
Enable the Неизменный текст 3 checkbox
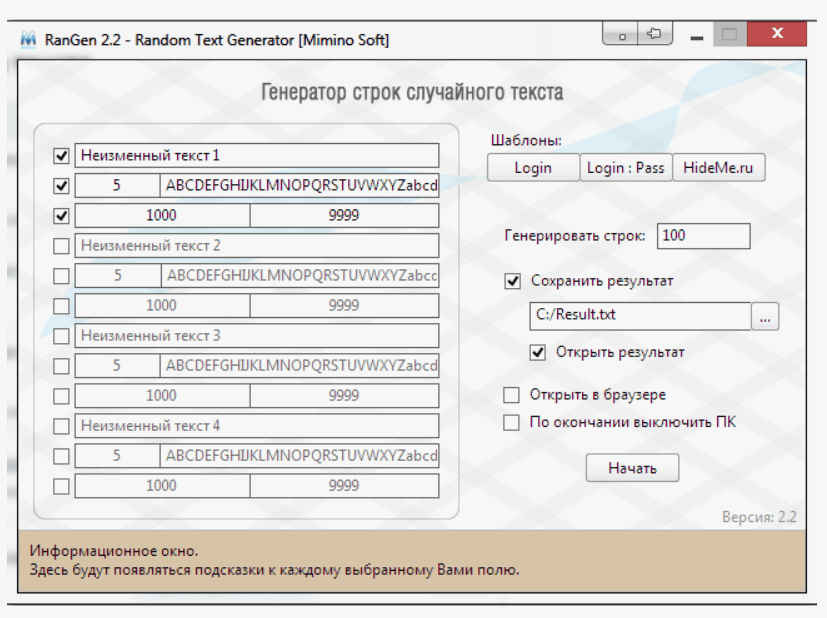pos(61,335)
